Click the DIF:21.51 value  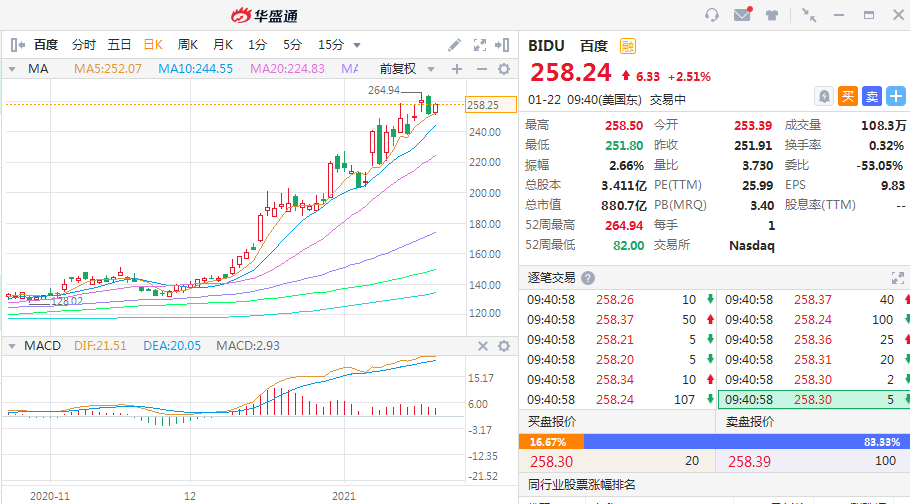pyautogui.click(x=100, y=346)
